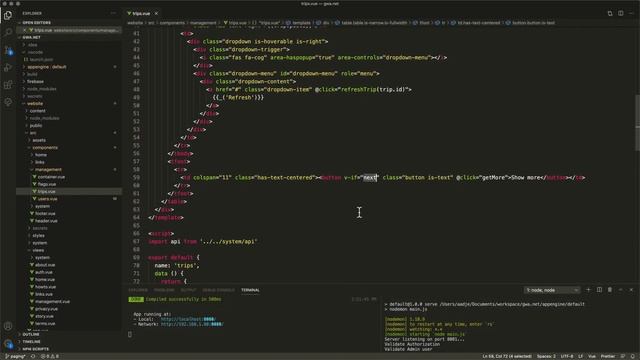Open the localhost URL in terminal
The width and height of the screenshot is (640, 360).
(x=188, y=319)
